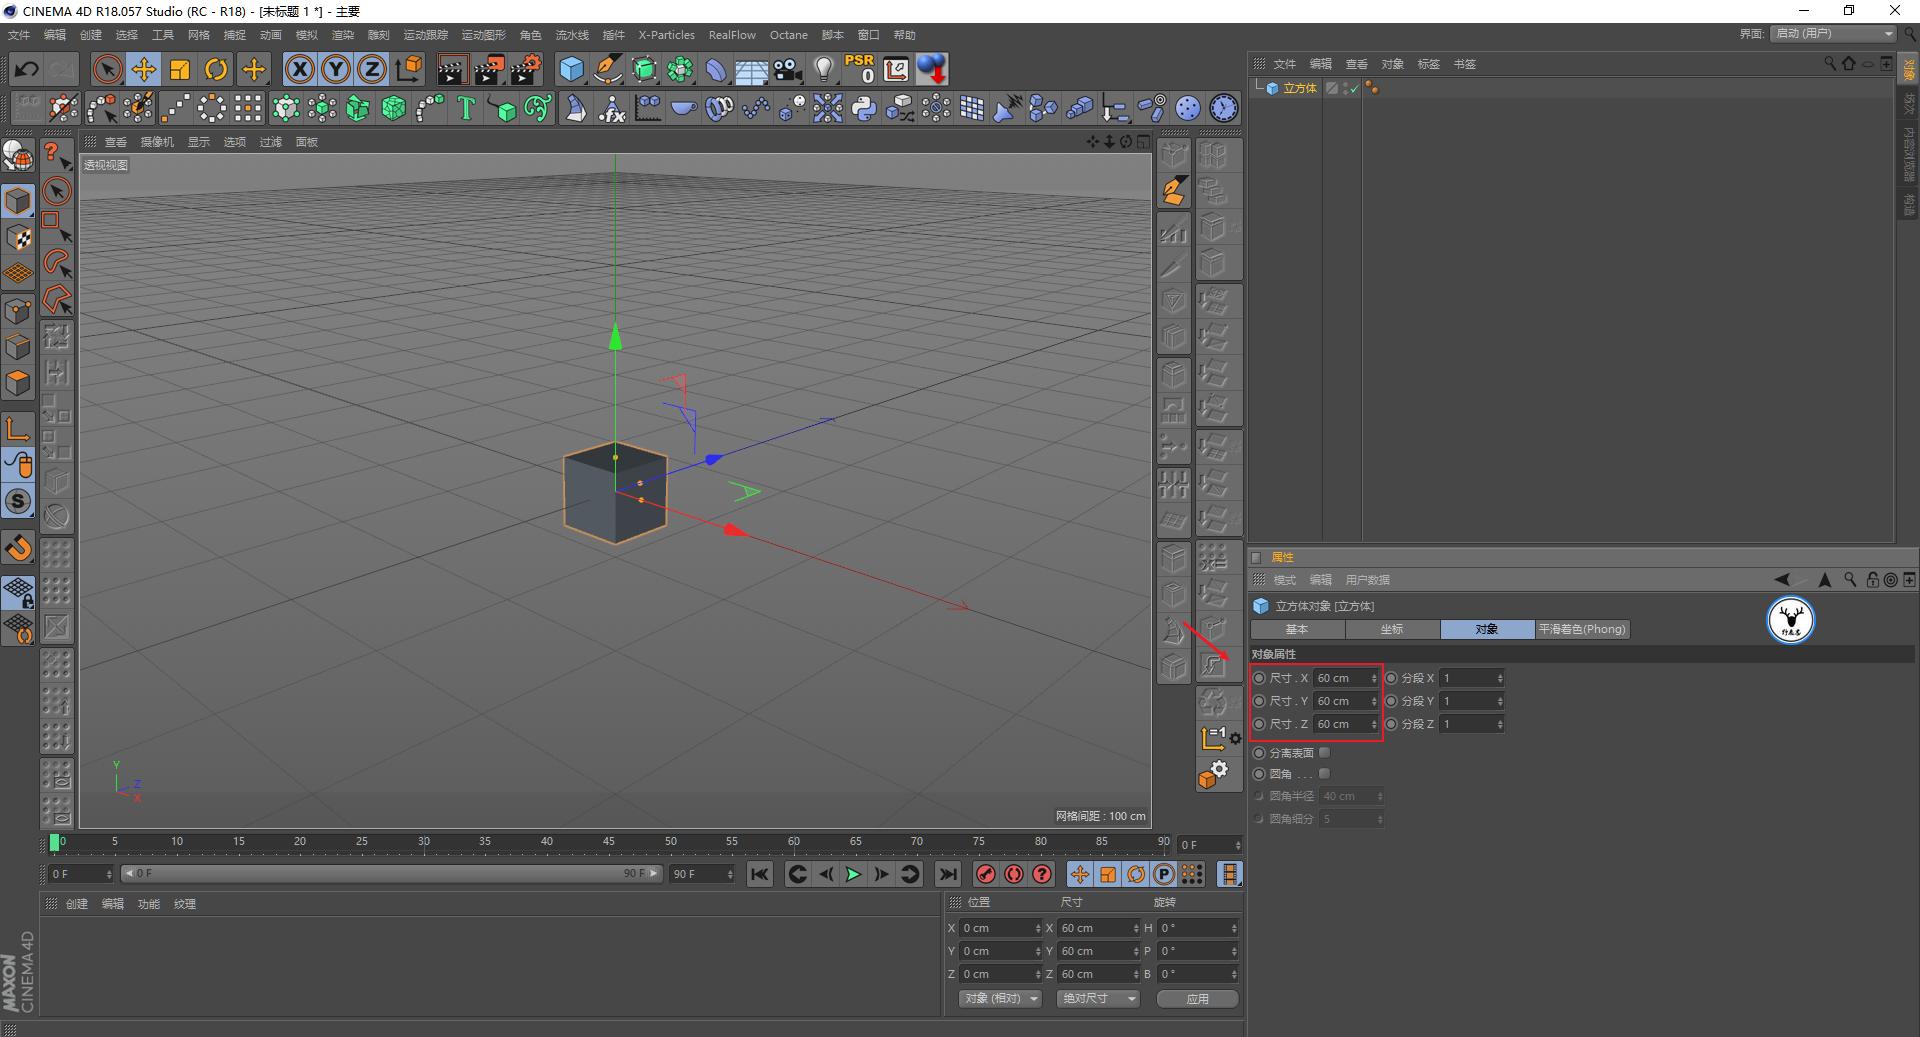This screenshot has height=1037, width=1920.
Task: Add a light with the bulb icon
Action: click(823, 69)
